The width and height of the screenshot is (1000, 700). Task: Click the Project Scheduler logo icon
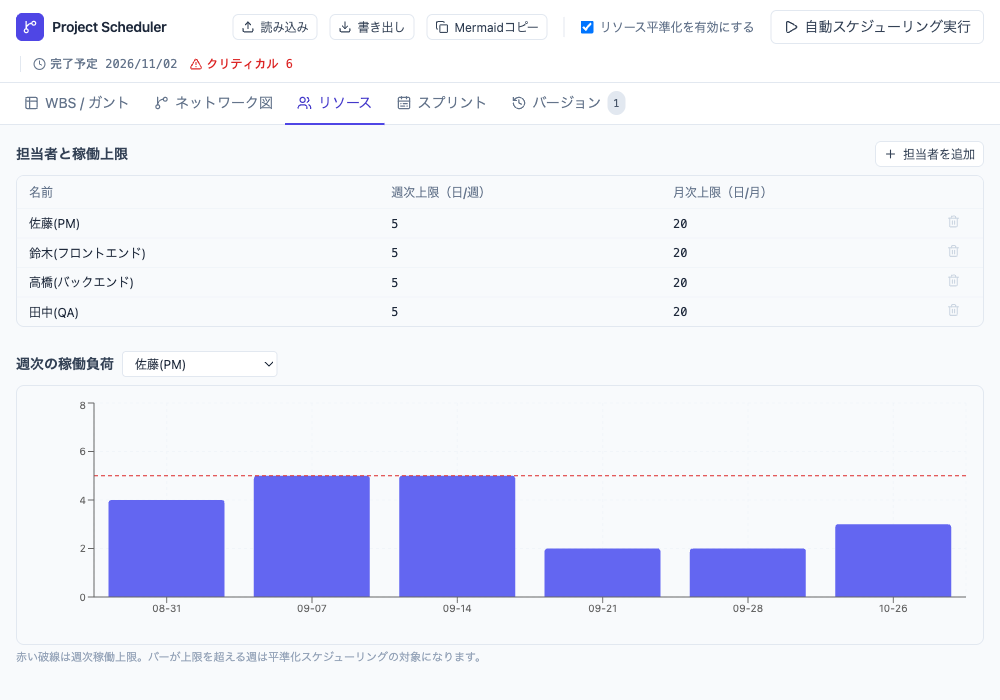point(30,27)
